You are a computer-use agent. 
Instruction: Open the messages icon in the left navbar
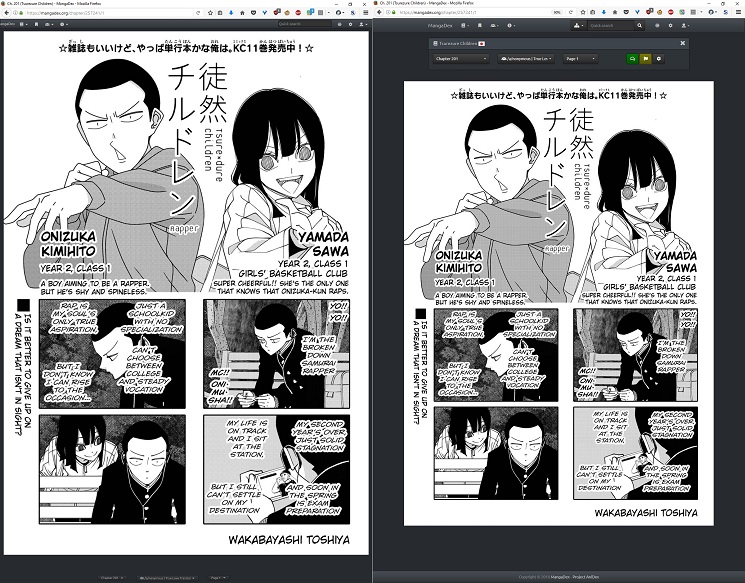pos(339,24)
